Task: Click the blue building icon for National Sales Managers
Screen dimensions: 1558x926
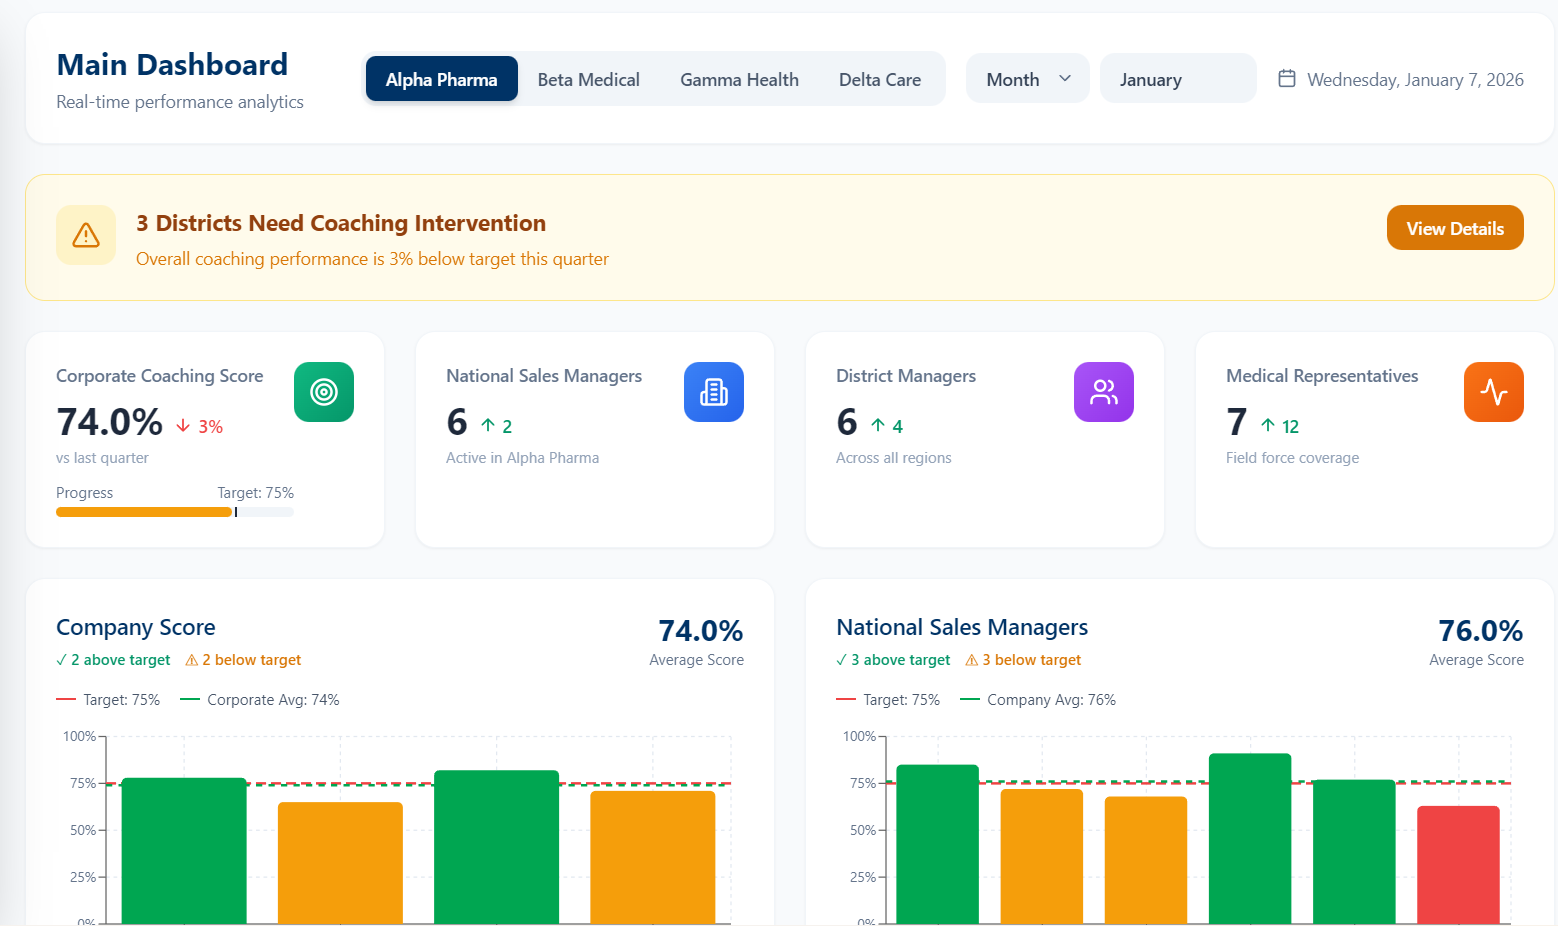Action: point(713,392)
